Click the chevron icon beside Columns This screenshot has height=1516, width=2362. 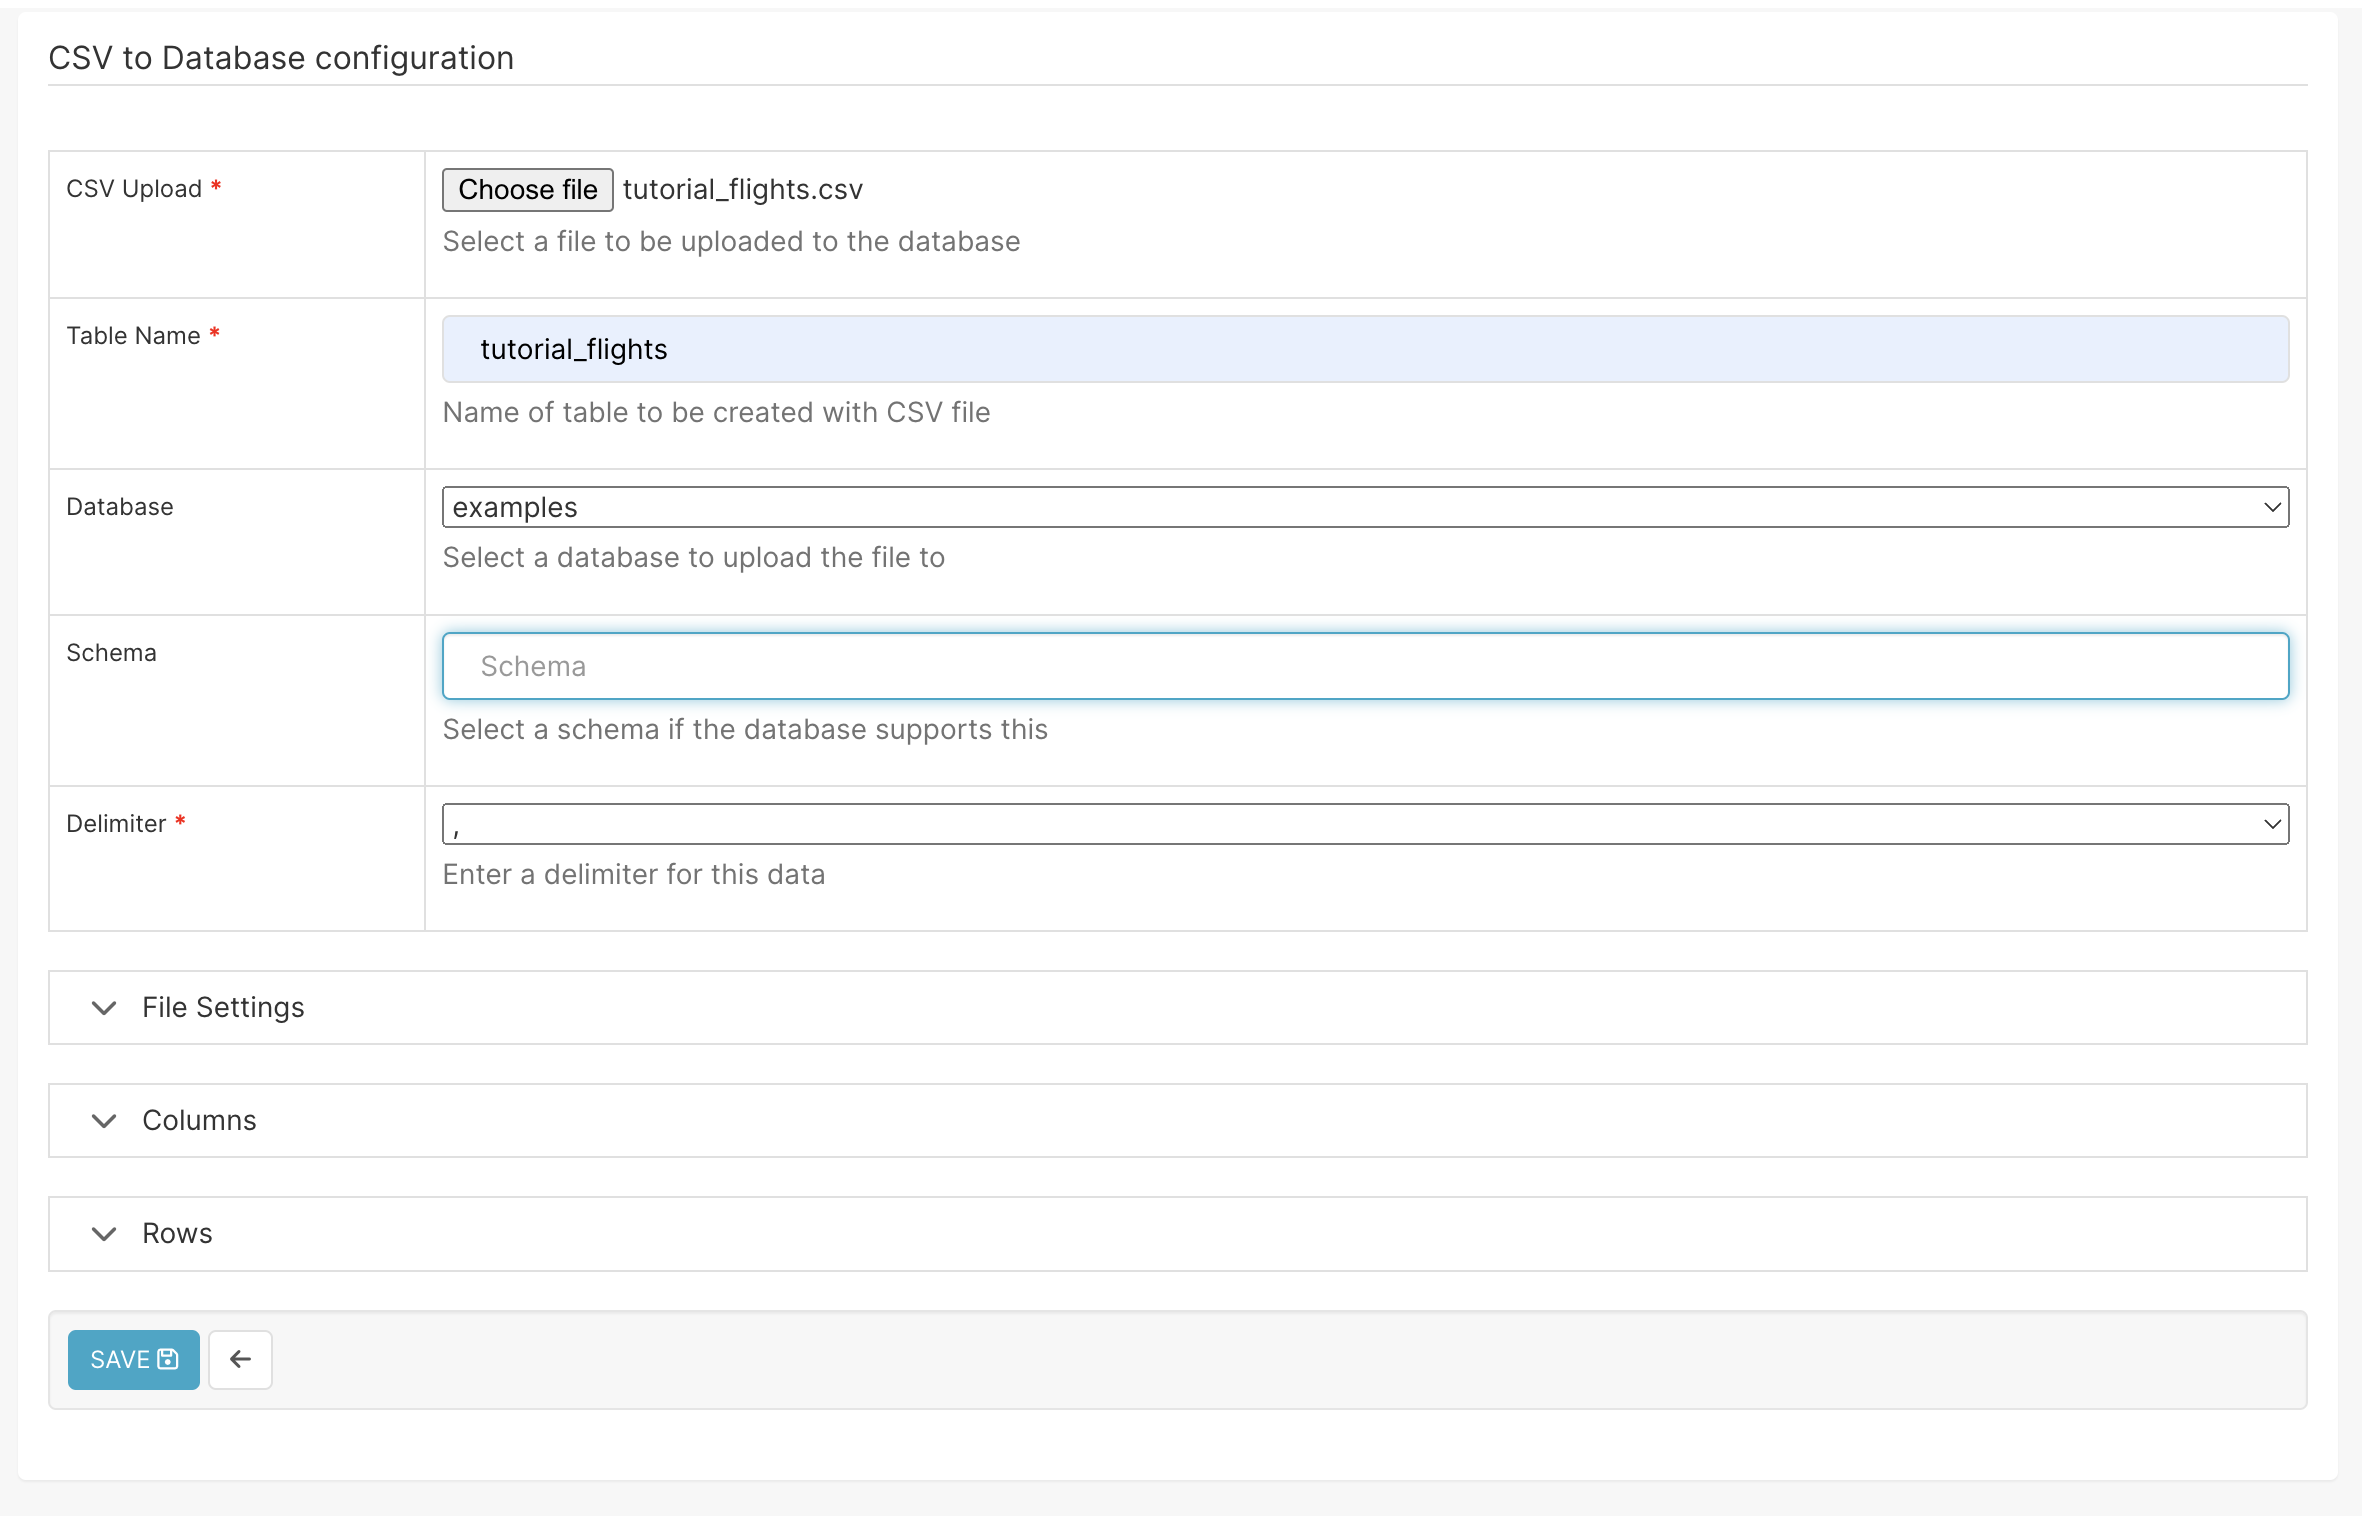(x=104, y=1121)
